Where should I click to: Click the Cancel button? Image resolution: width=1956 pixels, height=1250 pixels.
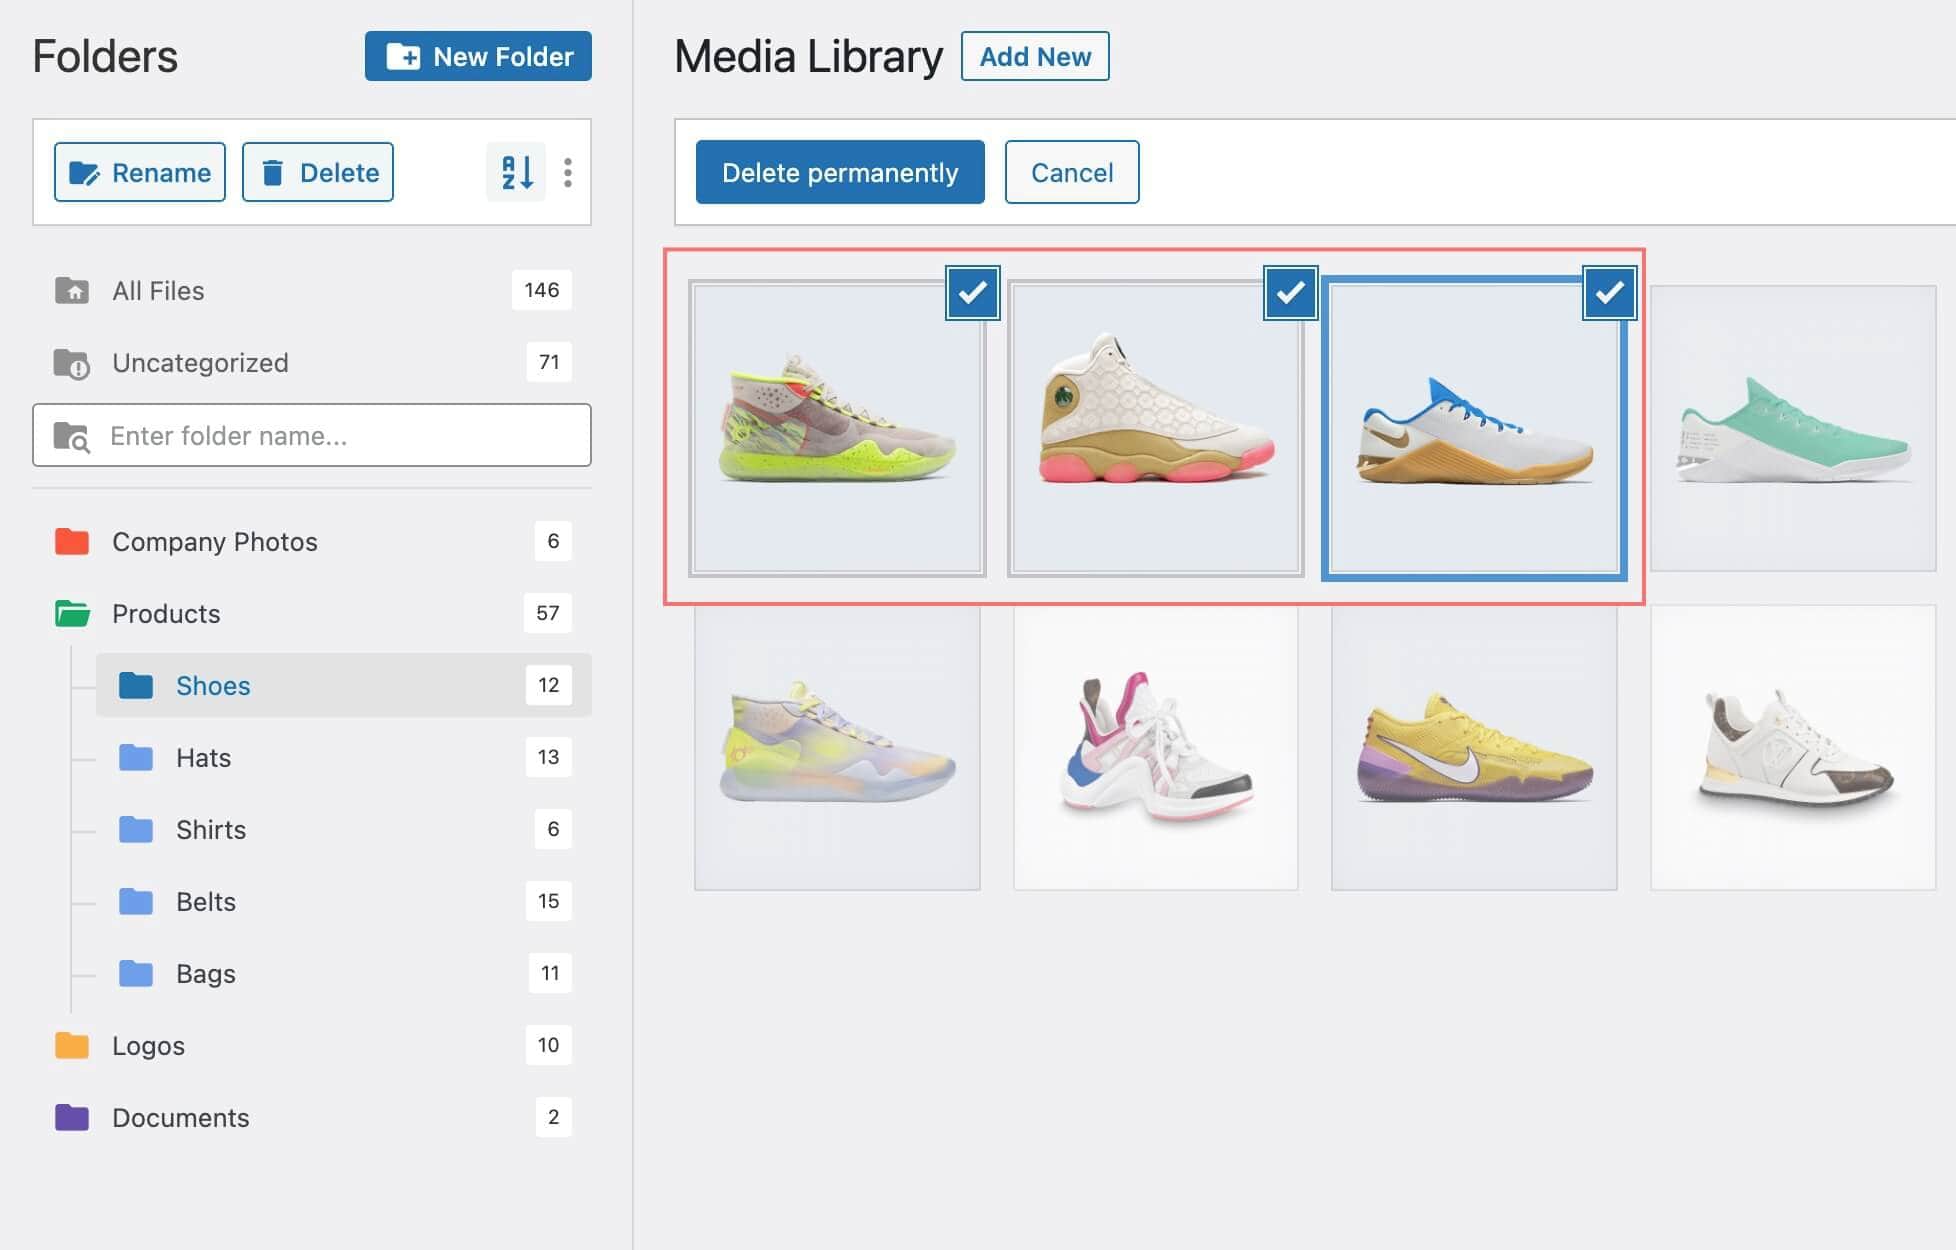pos(1071,171)
